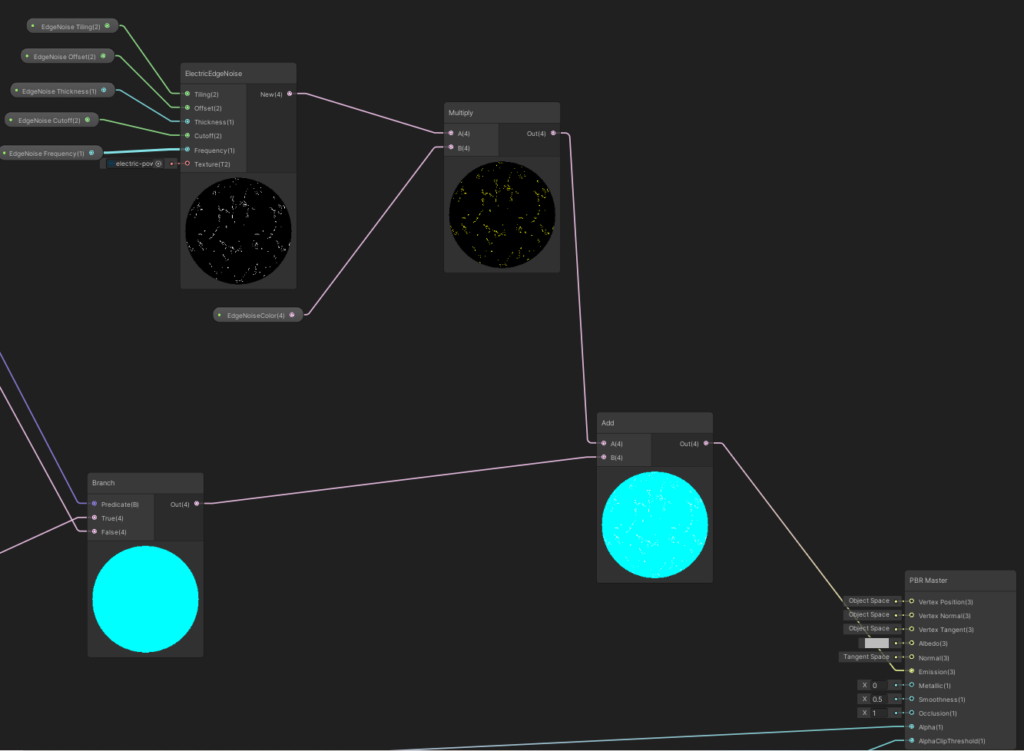Screen dimensions: 1024x751
Task: Click the Branch Predicate(B) input port
Action: click(95, 504)
